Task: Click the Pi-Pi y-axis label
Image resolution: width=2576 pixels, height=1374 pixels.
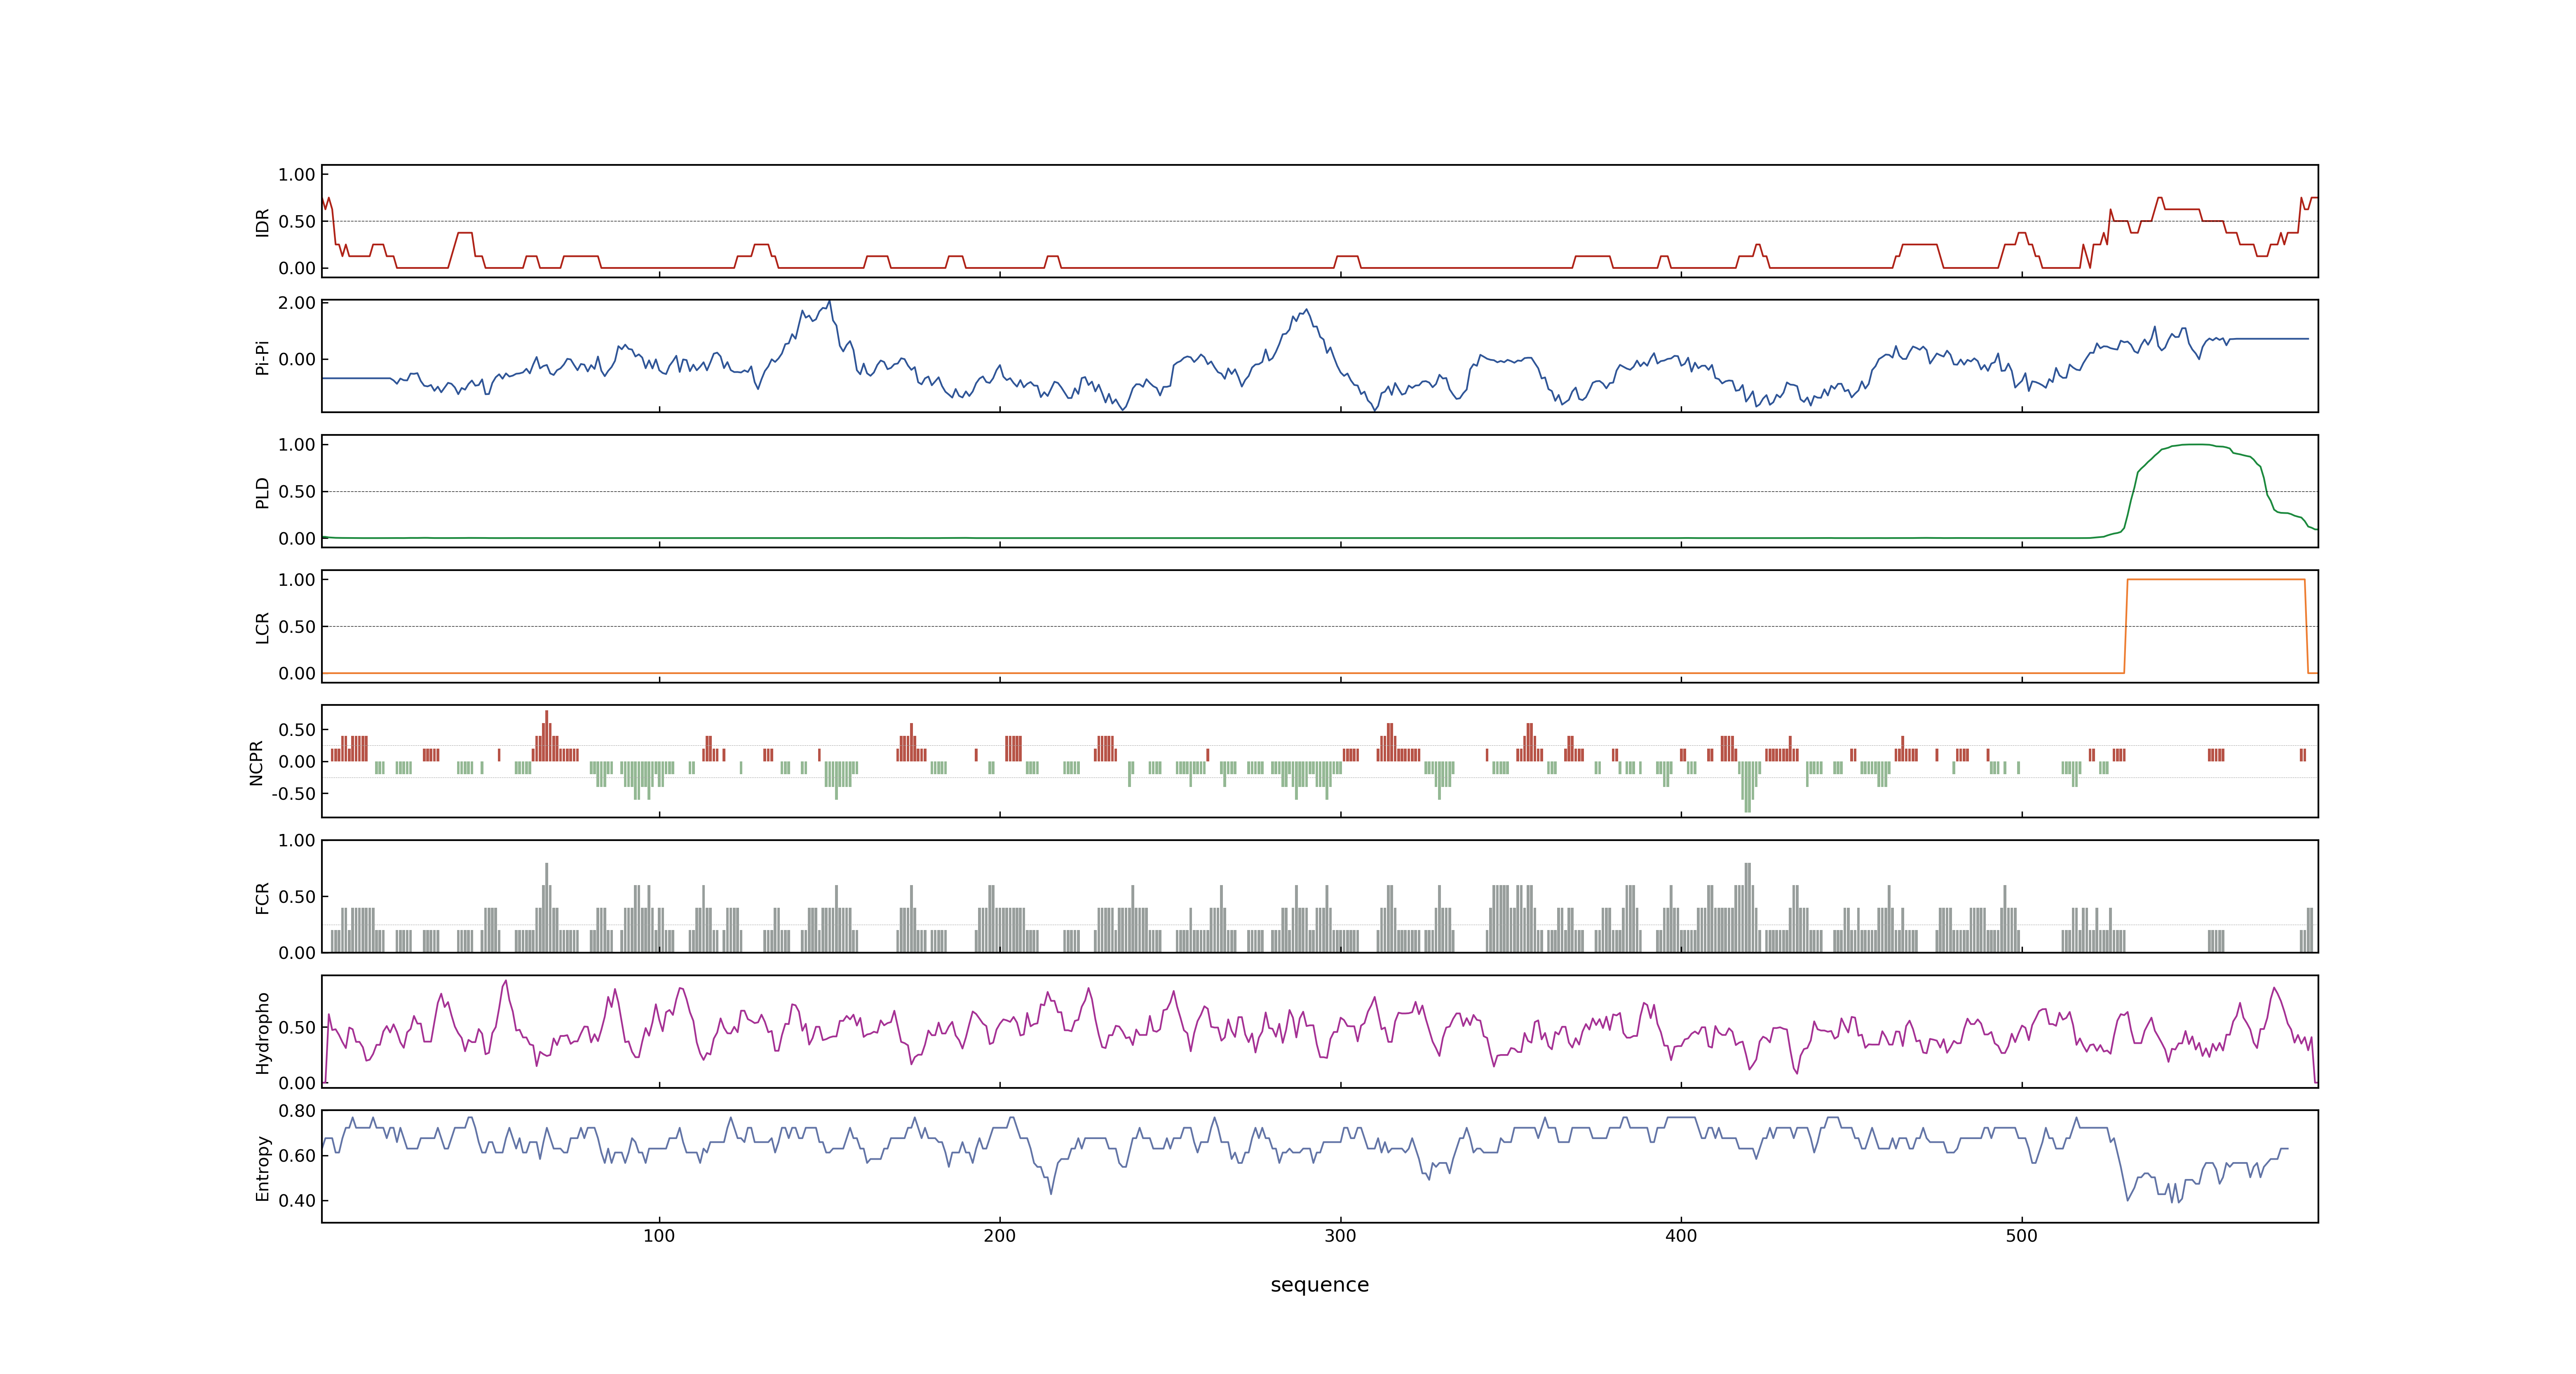Action: (x=263, y=358)
